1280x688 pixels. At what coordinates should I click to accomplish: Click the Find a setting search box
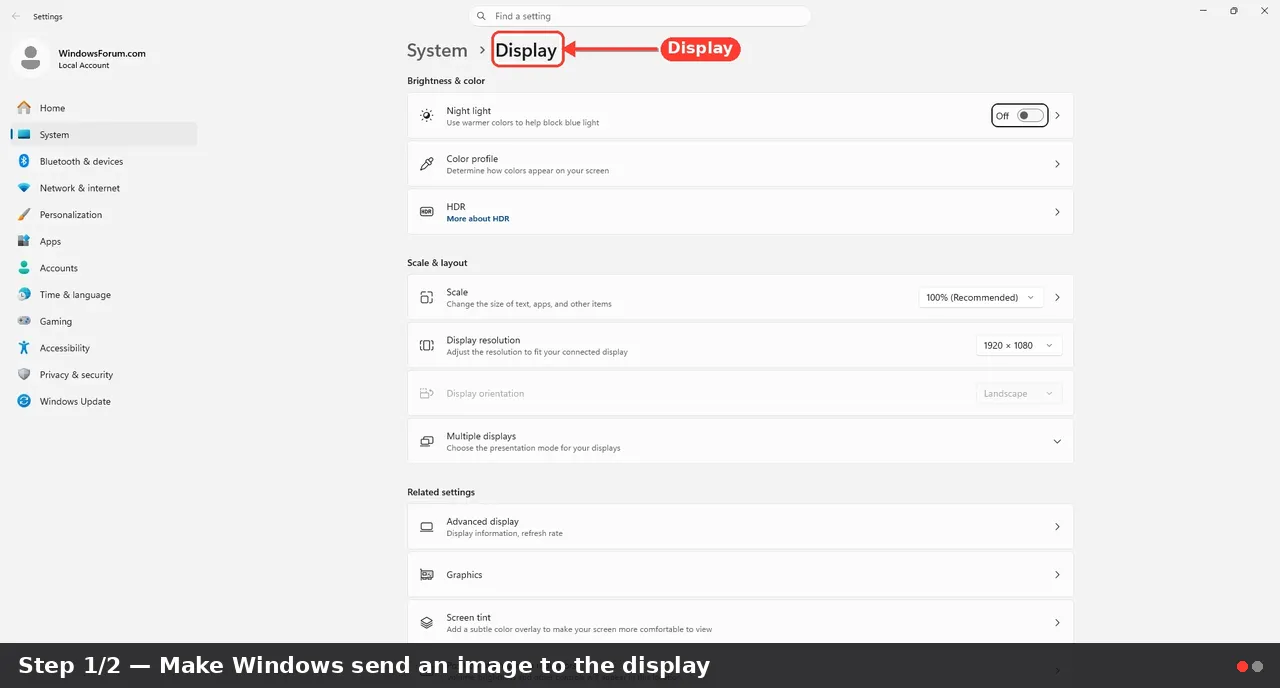click(x=640, y=16)
